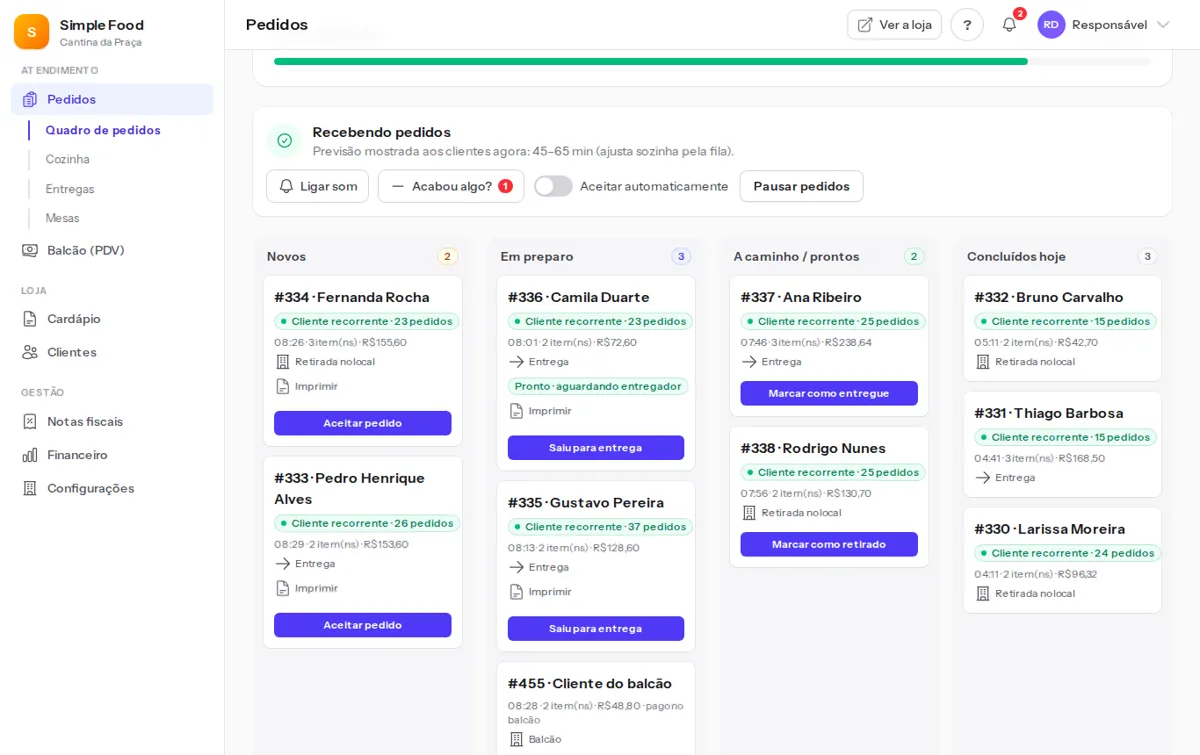Viewport: 1200px width, 755px height.
Task: Mark order #335 as Saiu para entrega
Action: pyautogui.click(x=596, y=629)
